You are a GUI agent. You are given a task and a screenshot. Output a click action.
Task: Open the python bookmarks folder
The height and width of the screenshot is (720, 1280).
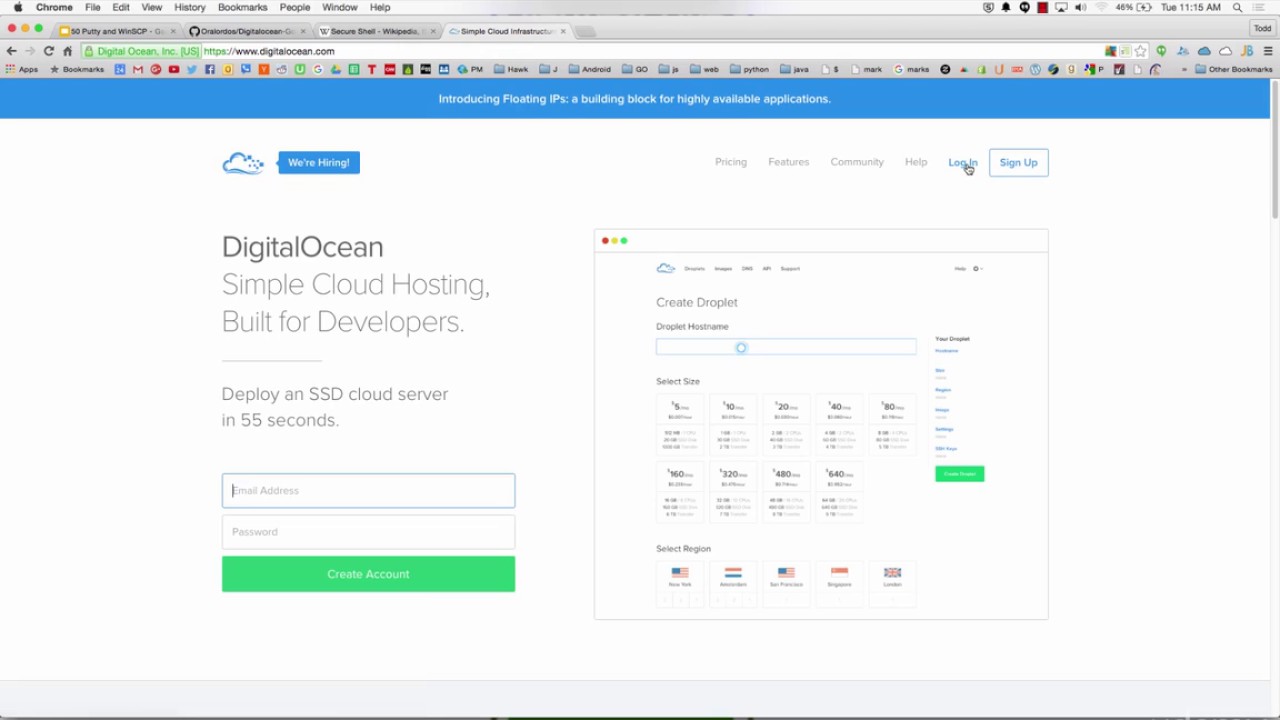click(x=749, y=69)
